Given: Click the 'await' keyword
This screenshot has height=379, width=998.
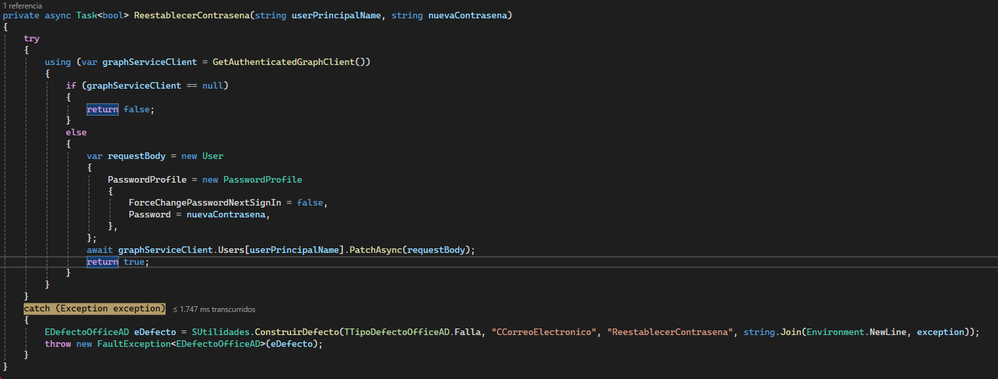Looking at the screenshot, I should coord(99,250).
